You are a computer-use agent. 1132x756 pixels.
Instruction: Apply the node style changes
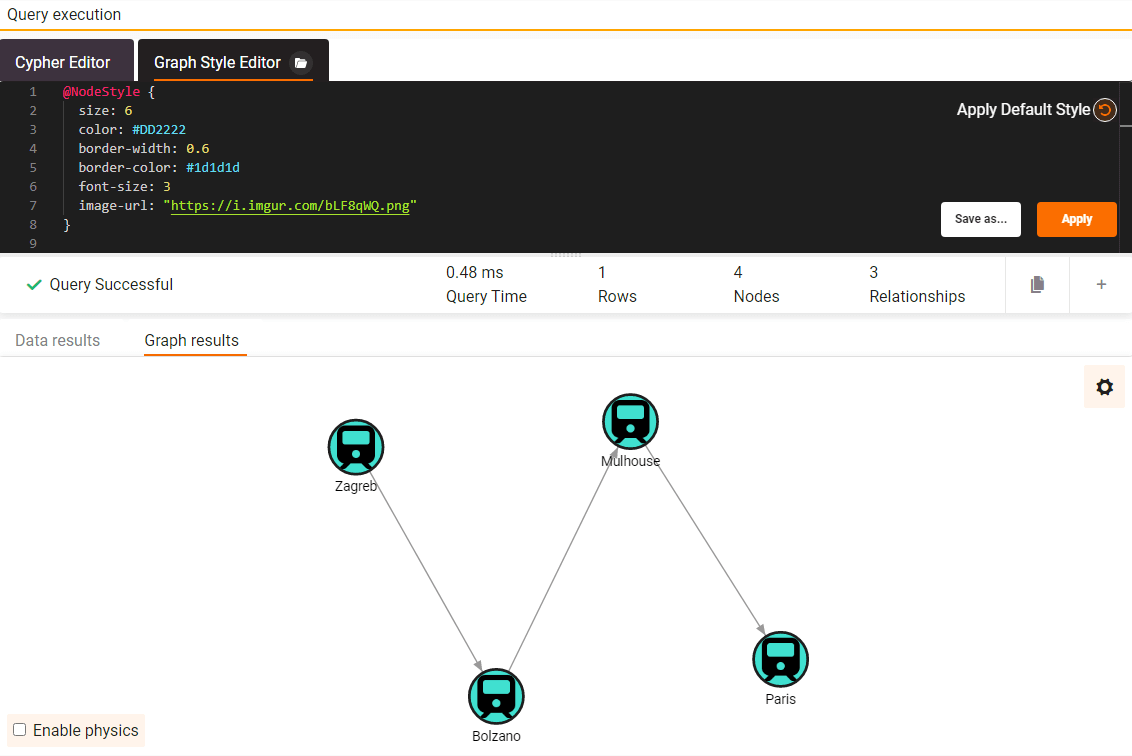click(x=1076, y=219)
